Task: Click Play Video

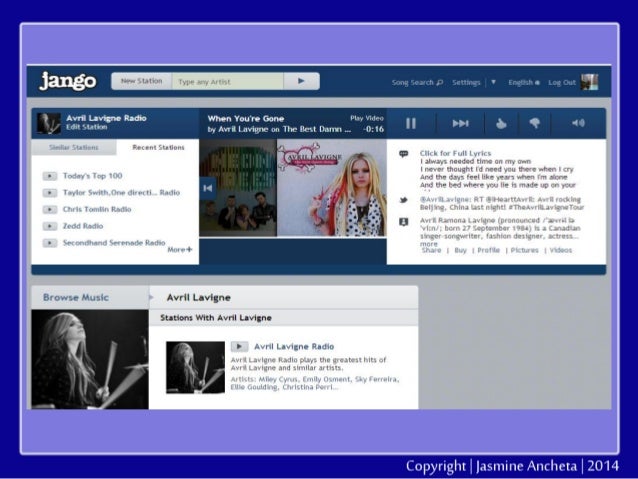Action: pyautogui.click(x=367, y=118)
